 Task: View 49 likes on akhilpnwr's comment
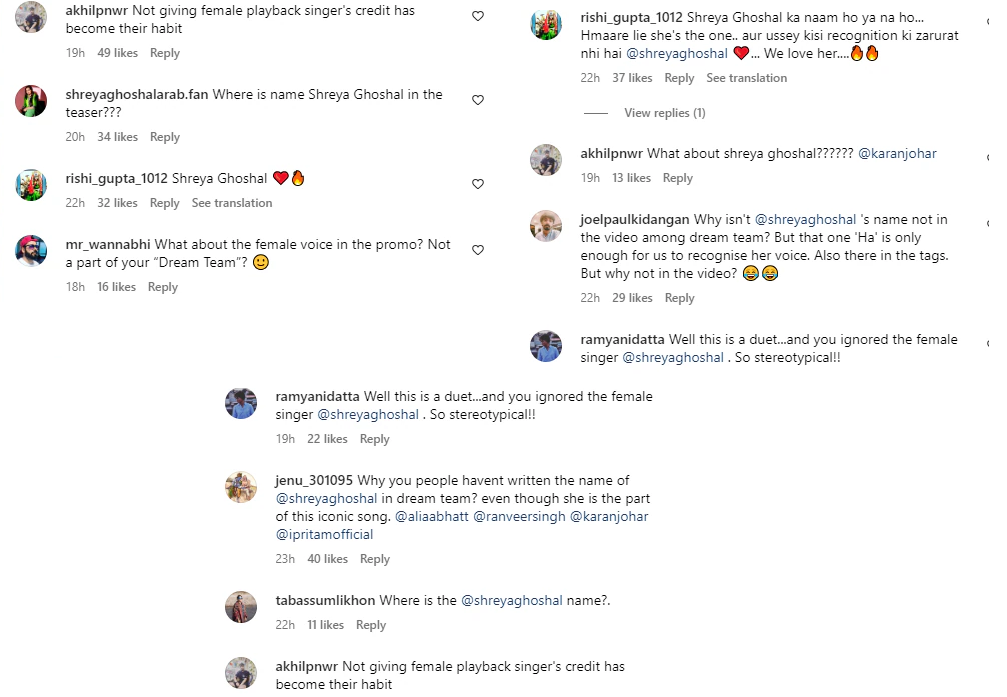tap(117, 53)
